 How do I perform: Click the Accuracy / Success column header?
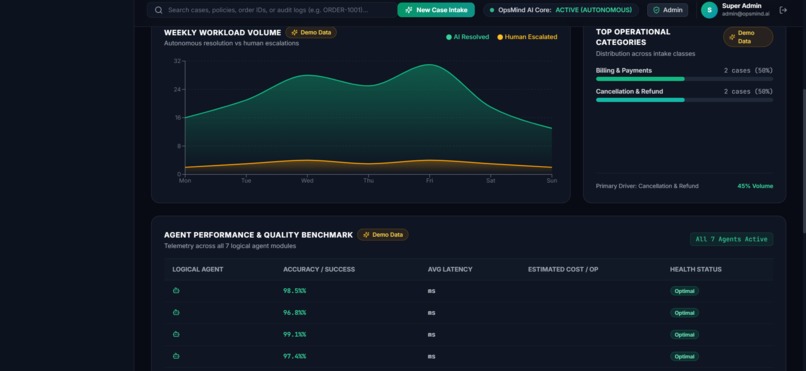point(319,269)
